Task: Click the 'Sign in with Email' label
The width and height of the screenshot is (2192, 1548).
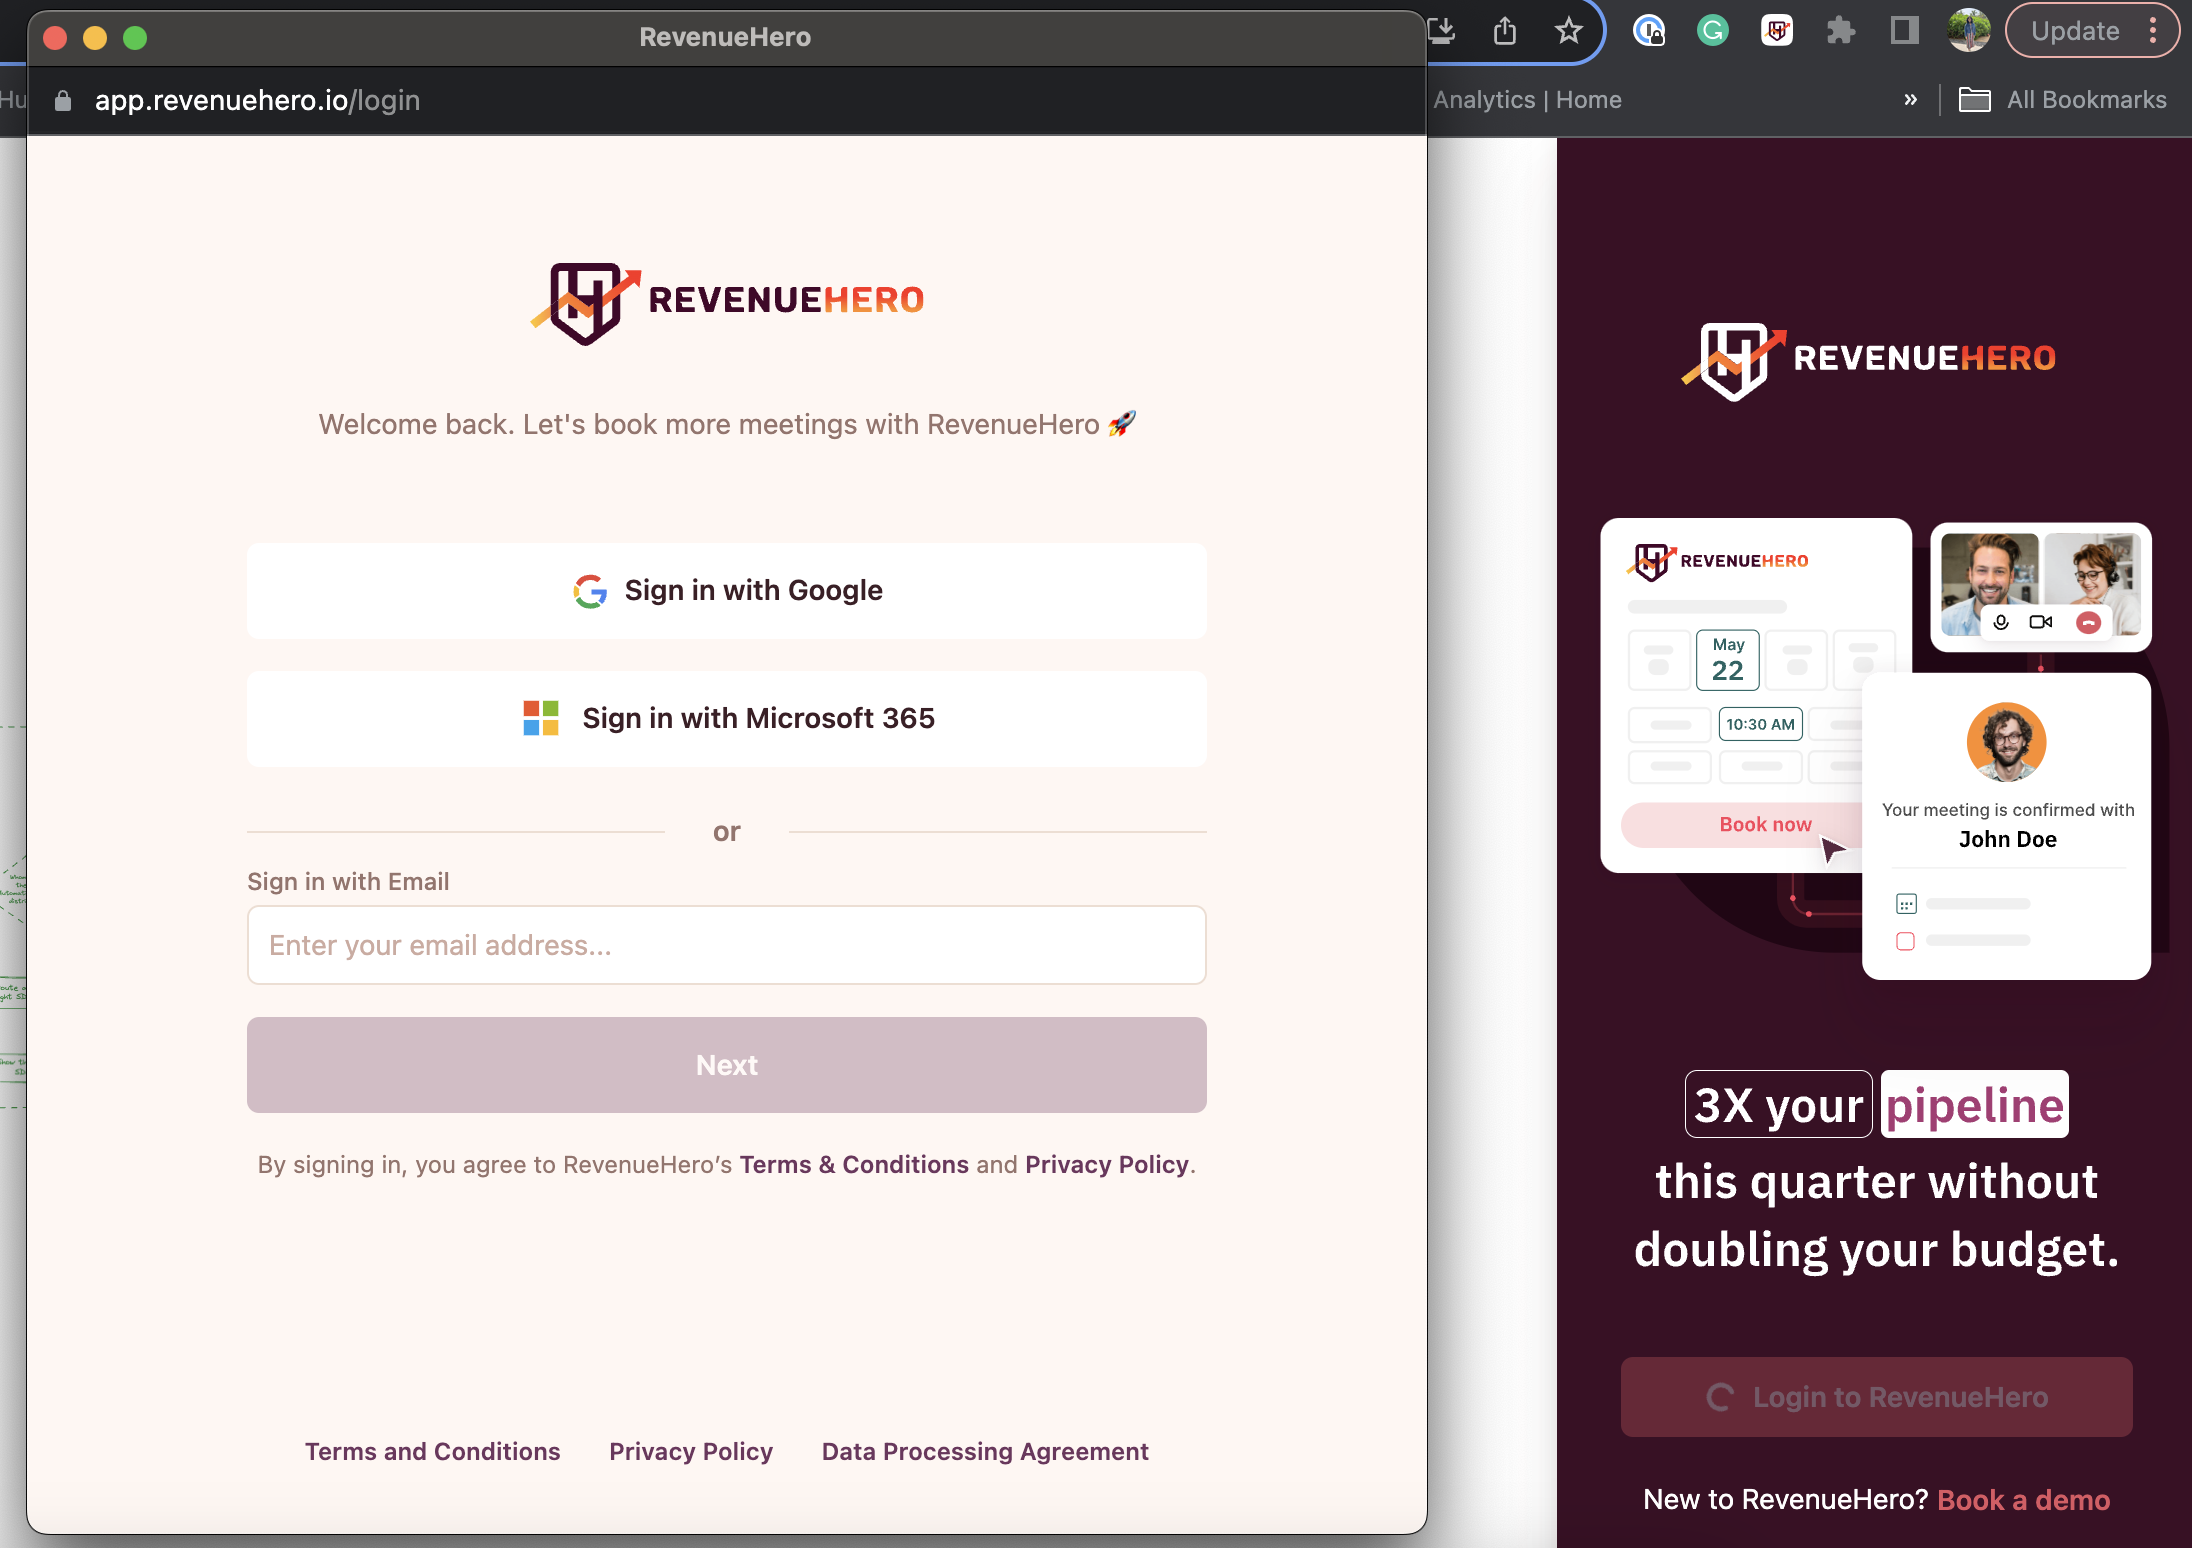Action: point(348,881)
